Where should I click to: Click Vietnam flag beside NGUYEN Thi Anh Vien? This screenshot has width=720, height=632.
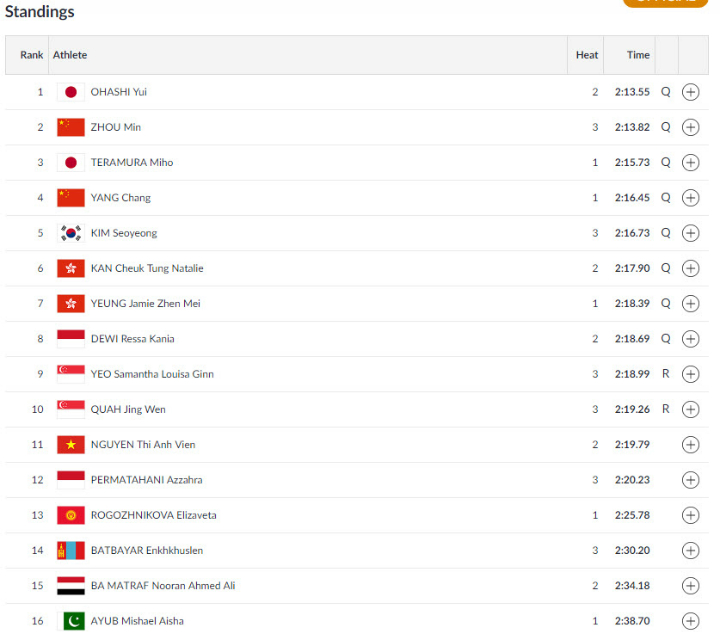click(70, 445)
